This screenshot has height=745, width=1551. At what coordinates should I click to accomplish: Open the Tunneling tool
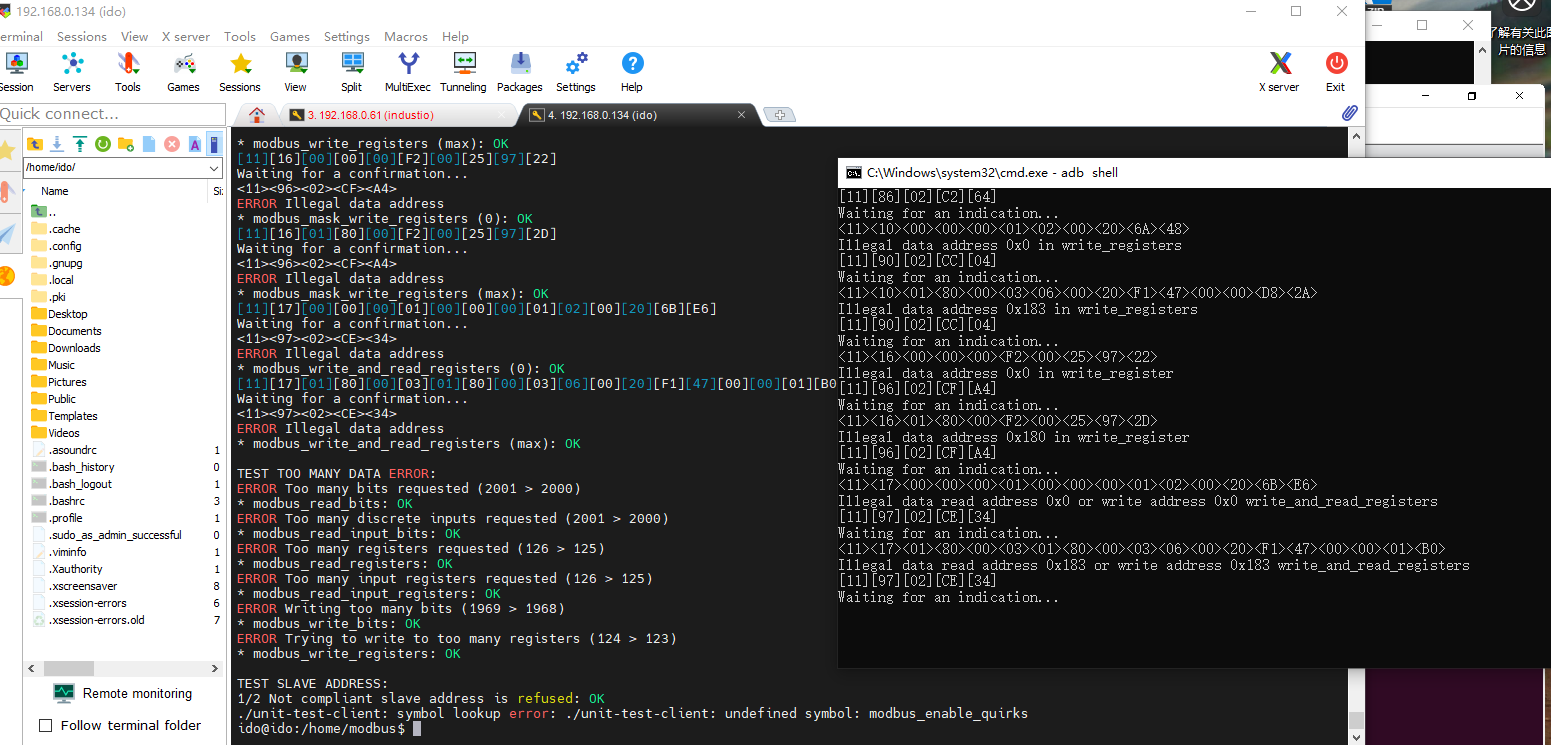[463, 72]
